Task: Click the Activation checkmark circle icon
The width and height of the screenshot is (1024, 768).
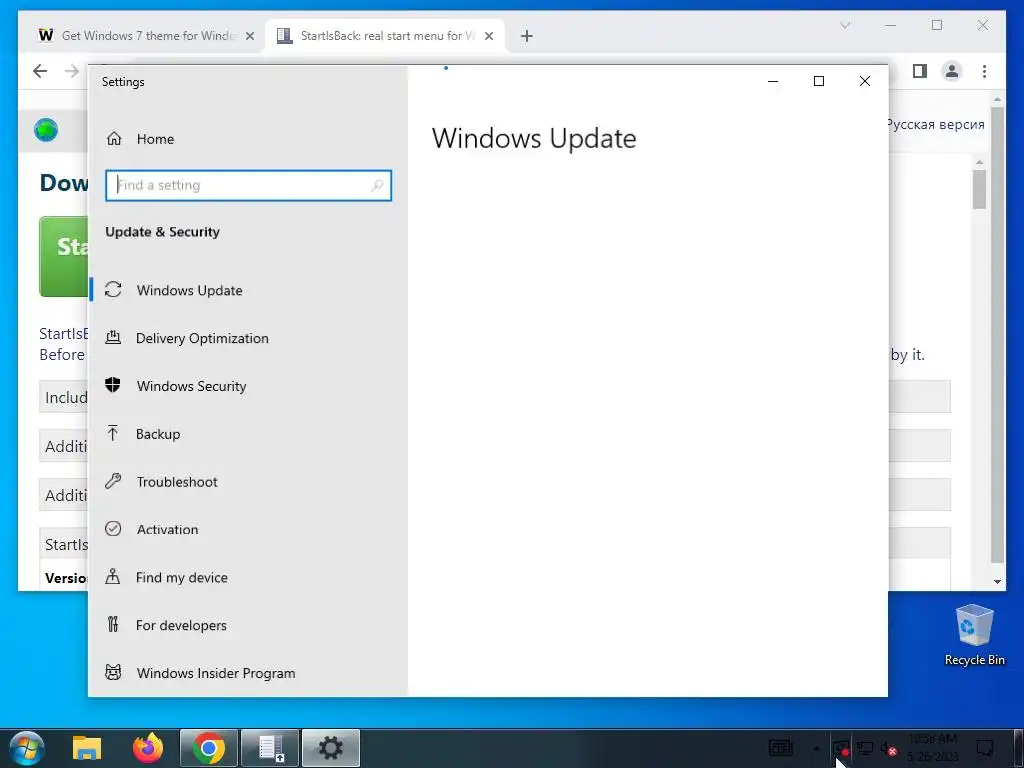Action: coord(113,529)
